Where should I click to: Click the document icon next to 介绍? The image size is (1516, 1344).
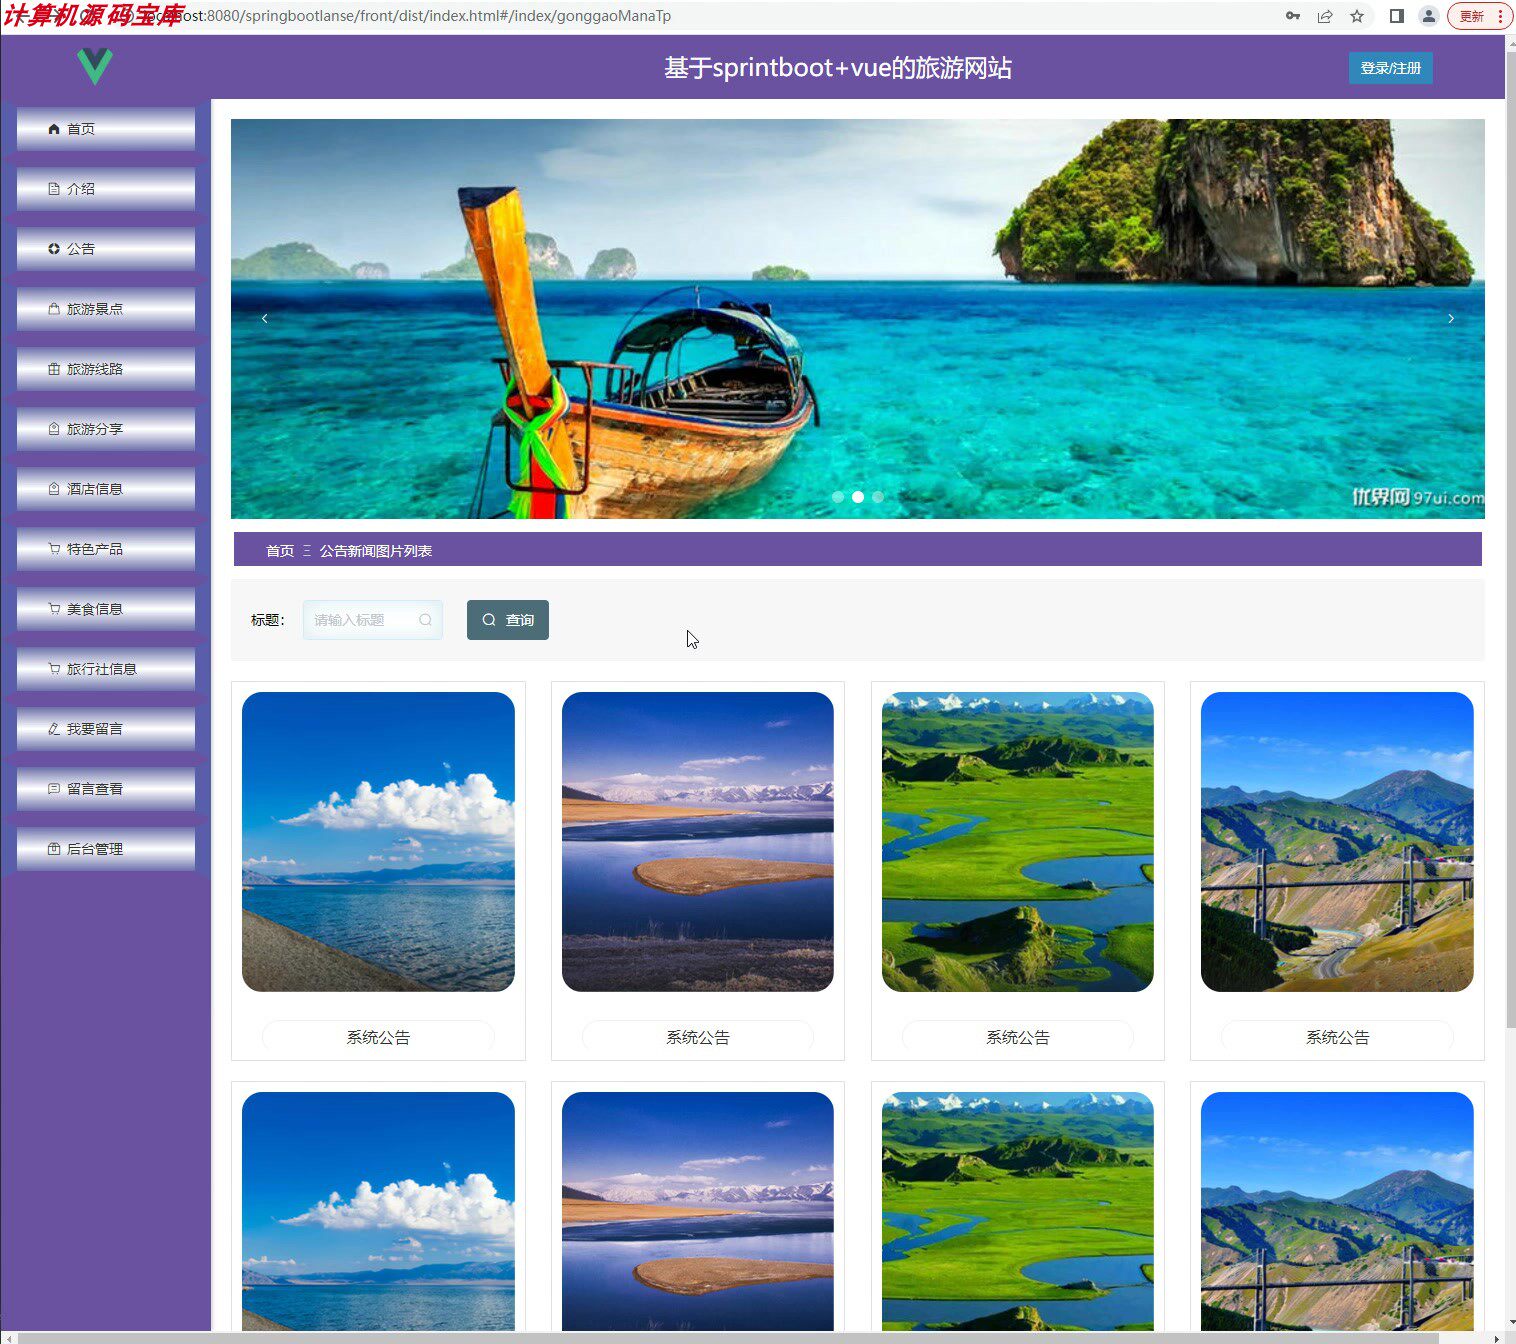54,188
